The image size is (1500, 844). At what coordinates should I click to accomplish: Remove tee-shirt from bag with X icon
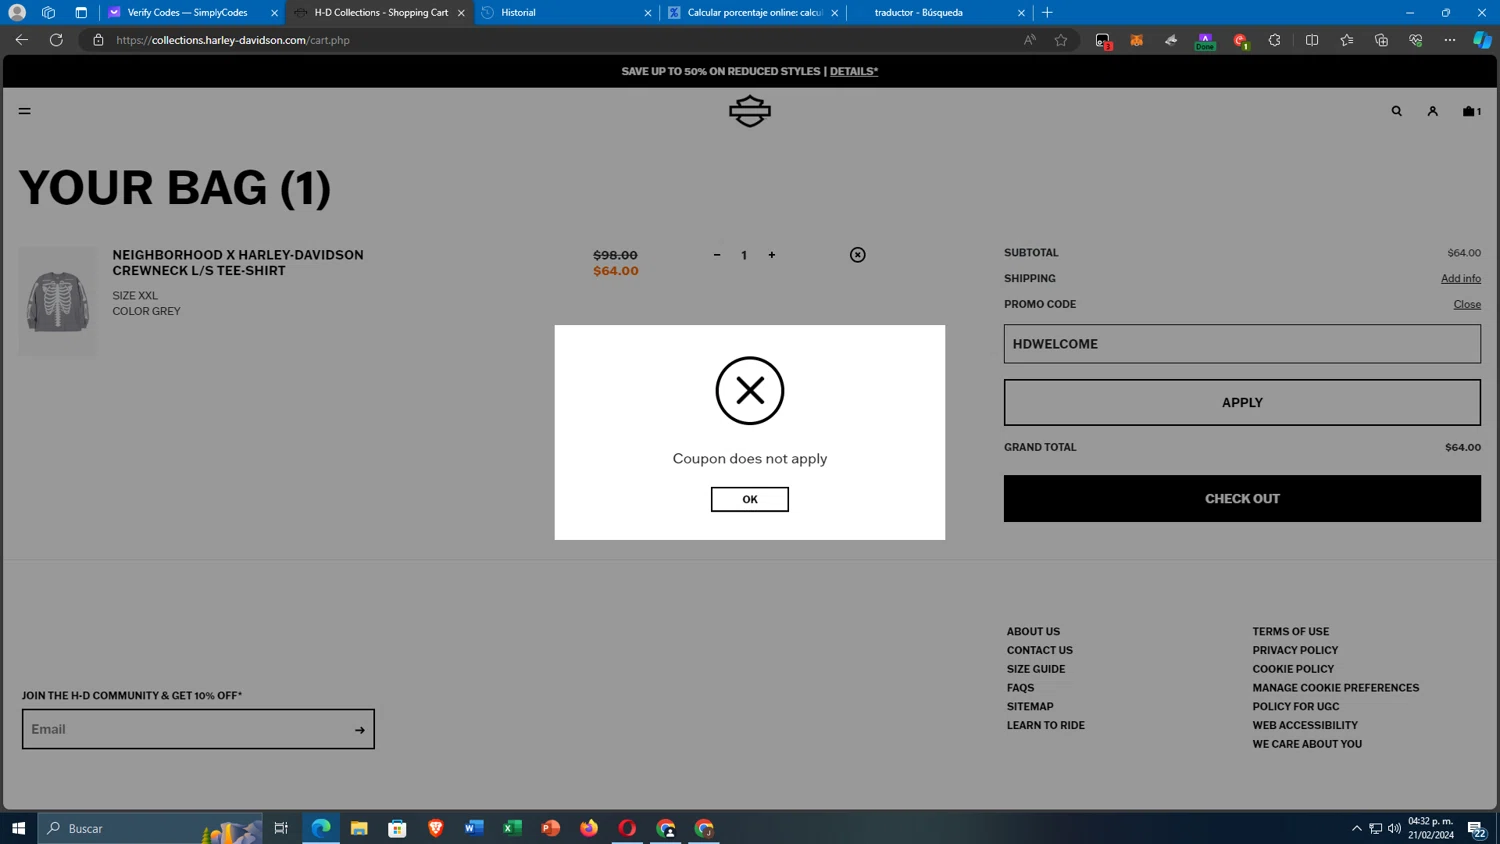click(x=858, y=255)
